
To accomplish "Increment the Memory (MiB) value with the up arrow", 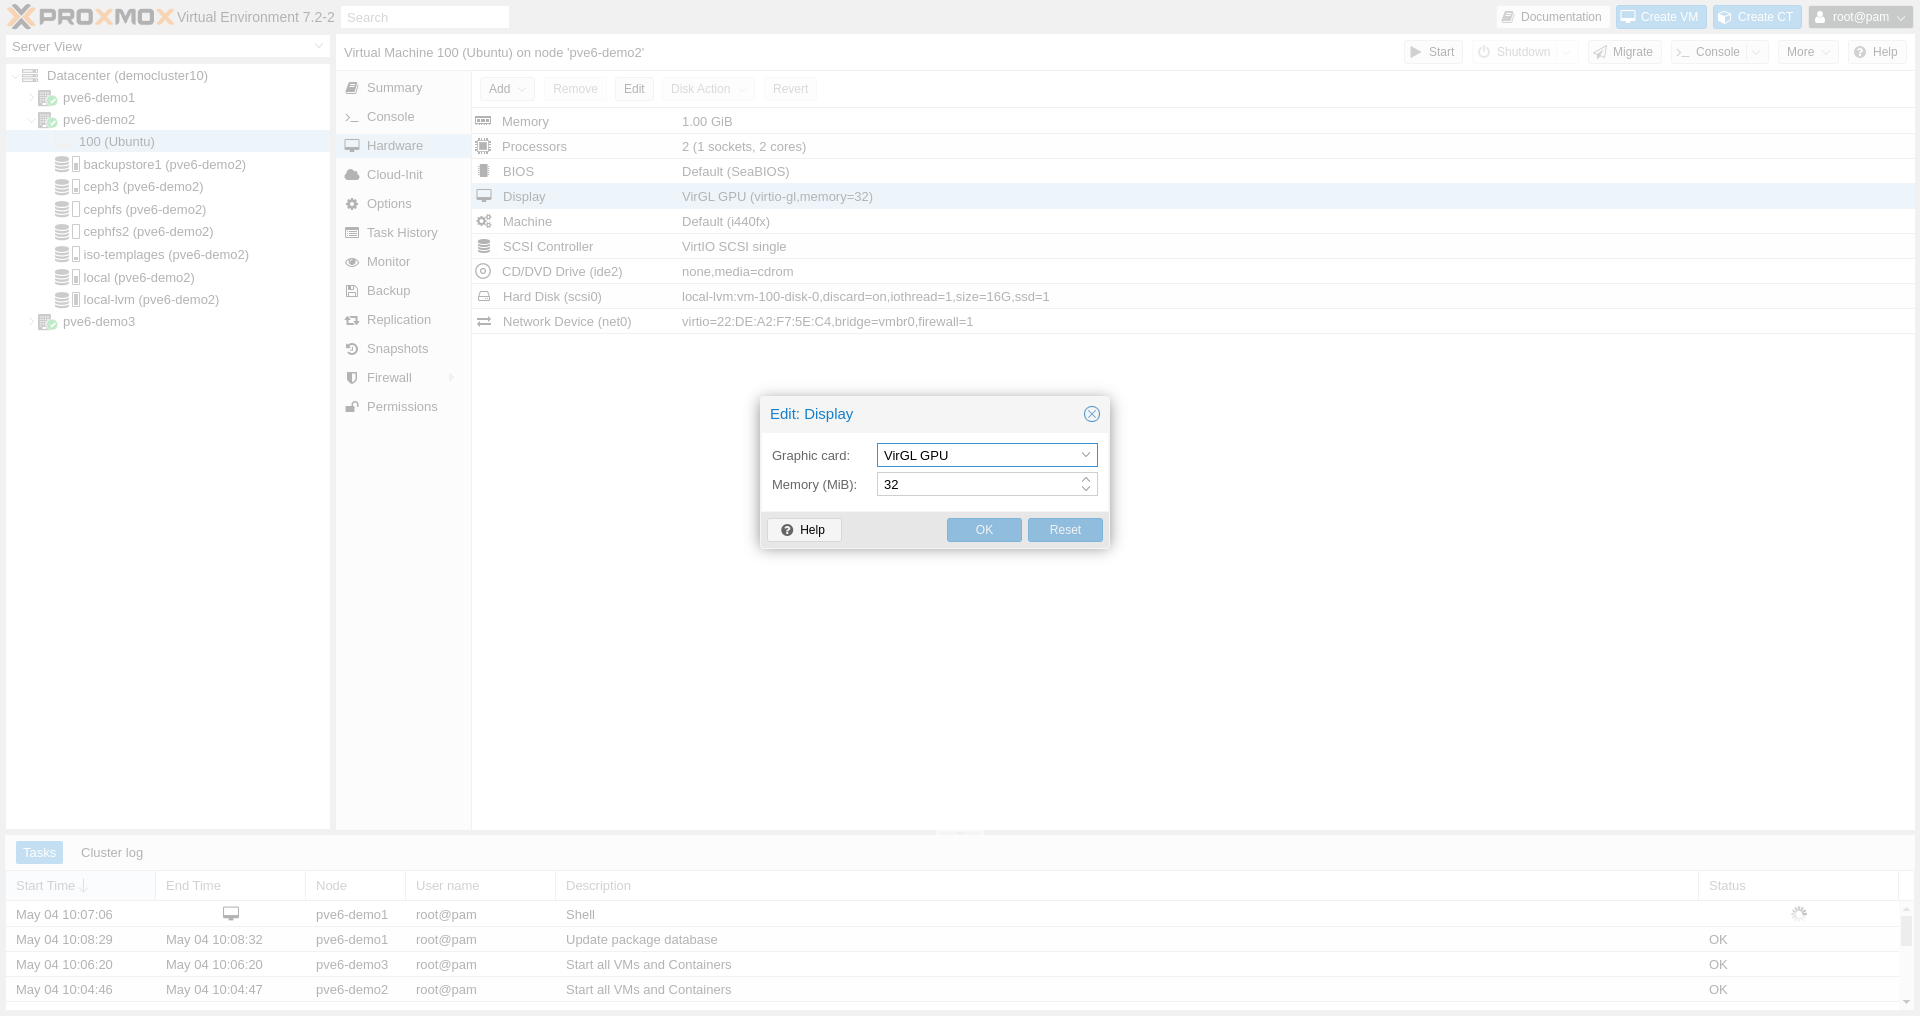I will pos(1085,479).
